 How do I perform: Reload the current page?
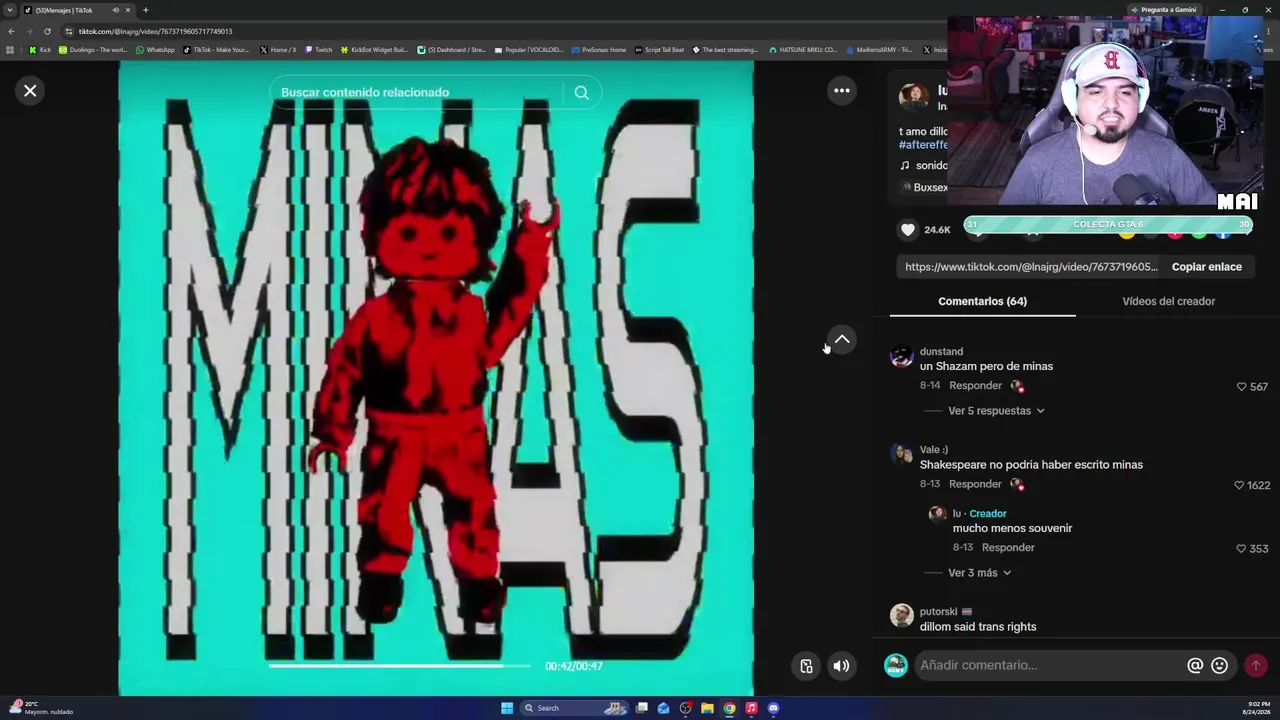pyautogui.click(x=47, y=31)
